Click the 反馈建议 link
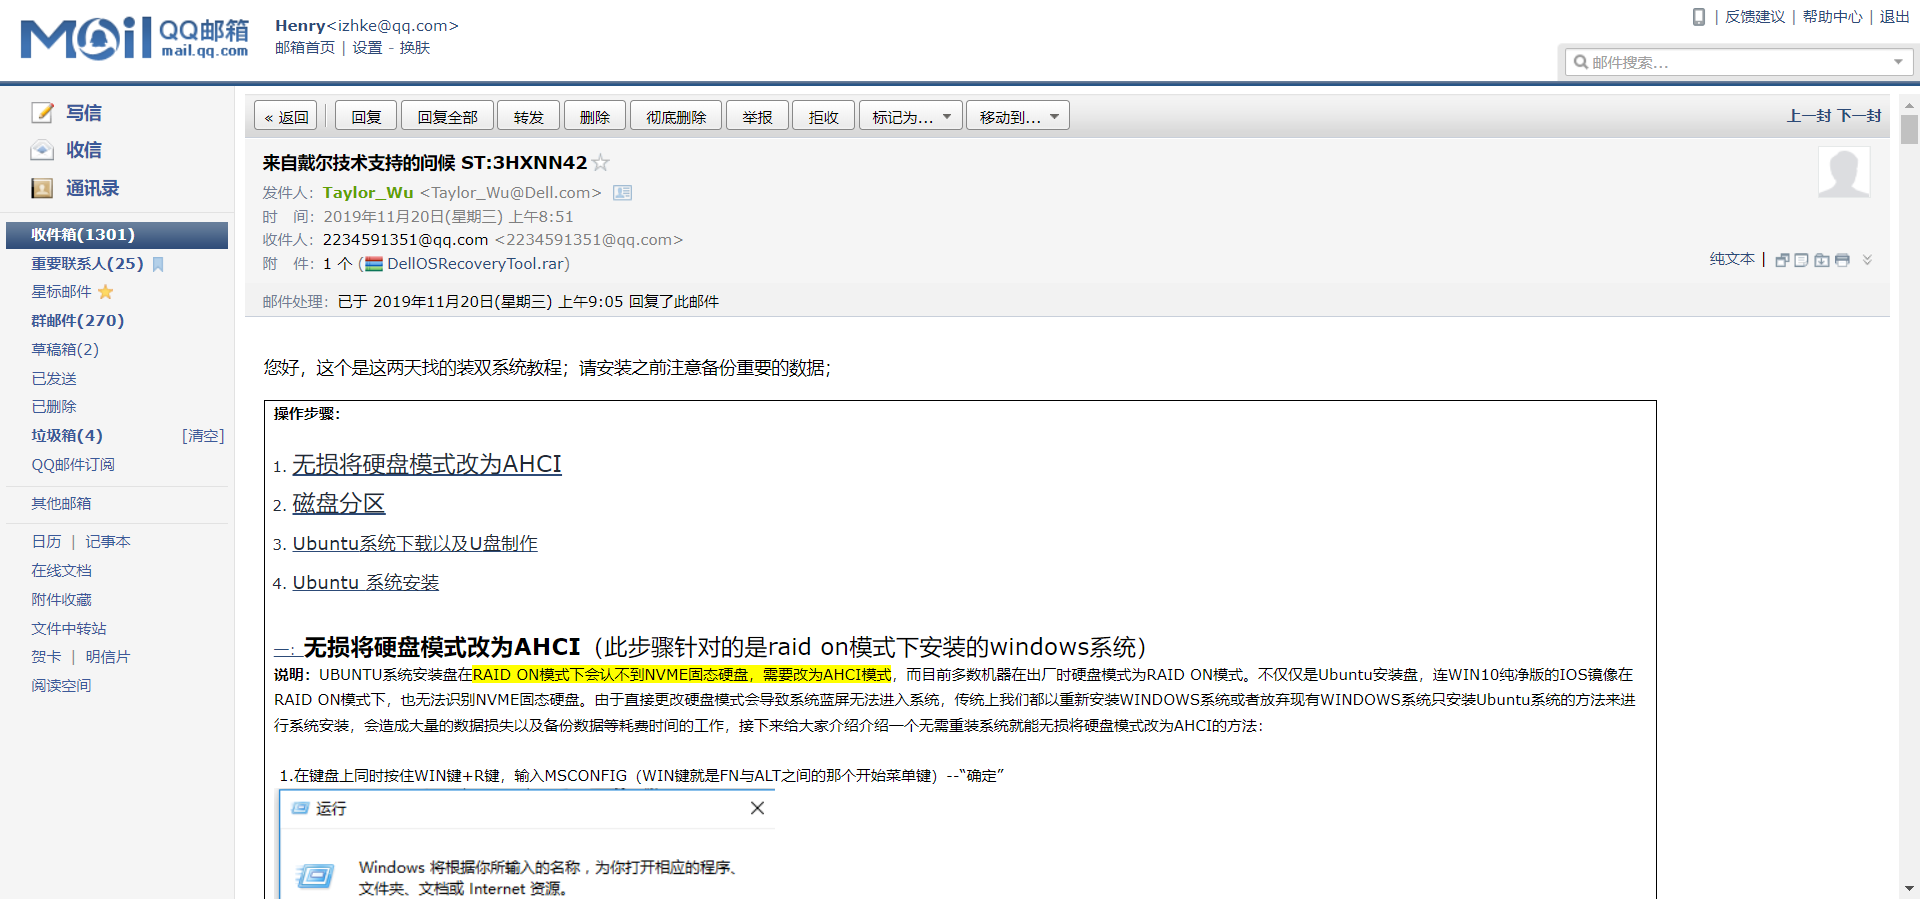Screen dimensions: 1920x899 (x=1755, y=17)
